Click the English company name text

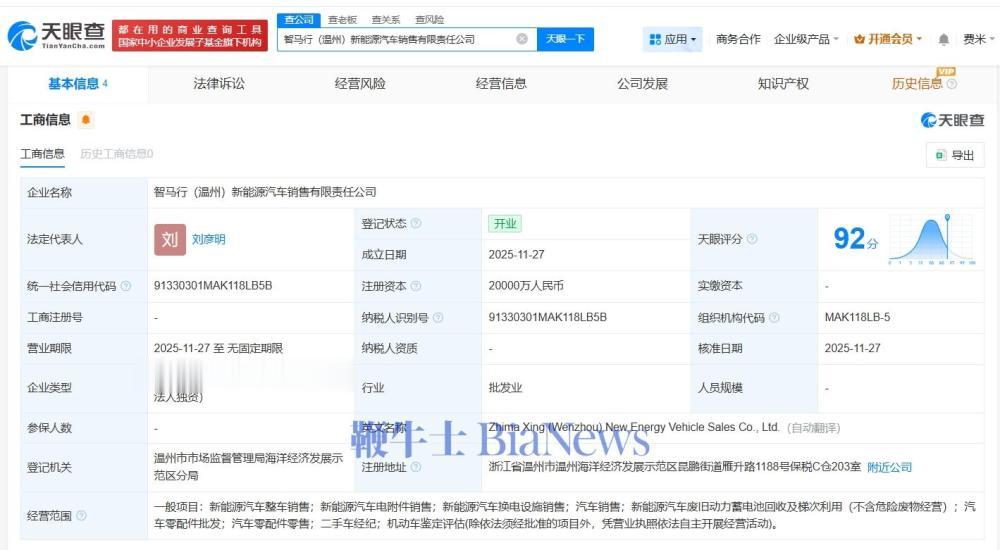point(634,427)
